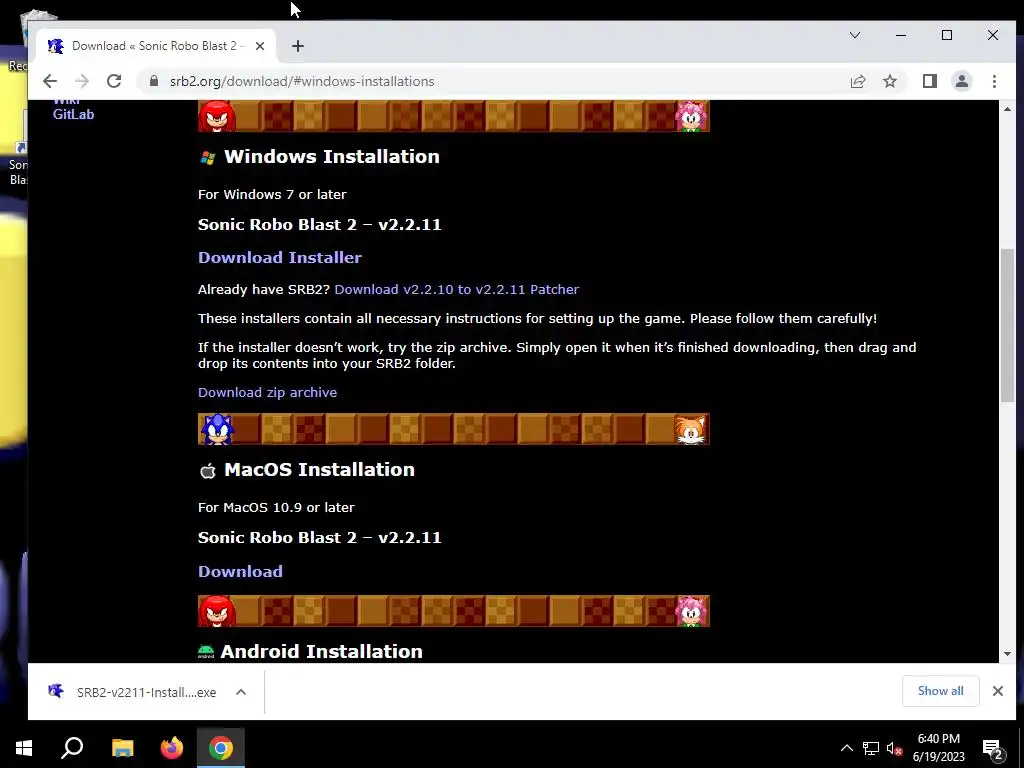
Task: Click the Download zip archive link
Action: (x=267, y=392)
